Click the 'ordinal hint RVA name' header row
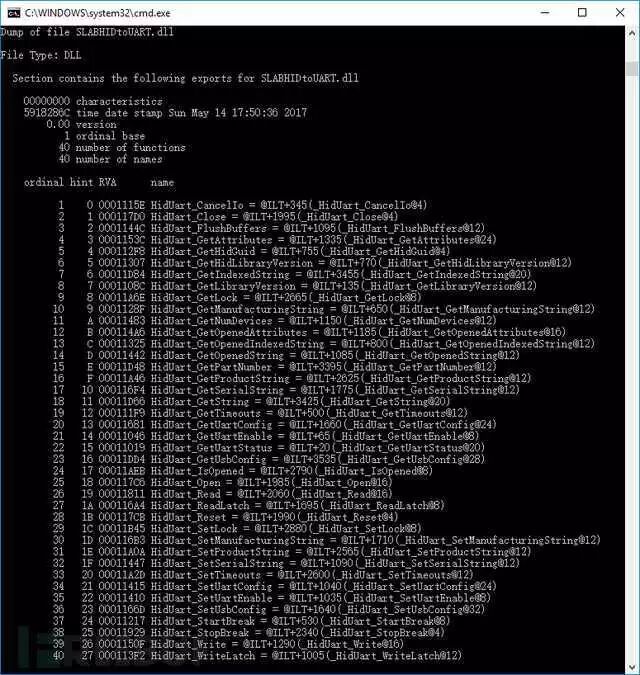The height and width of the screenshot is (675, 640). [x=99, y=182]
